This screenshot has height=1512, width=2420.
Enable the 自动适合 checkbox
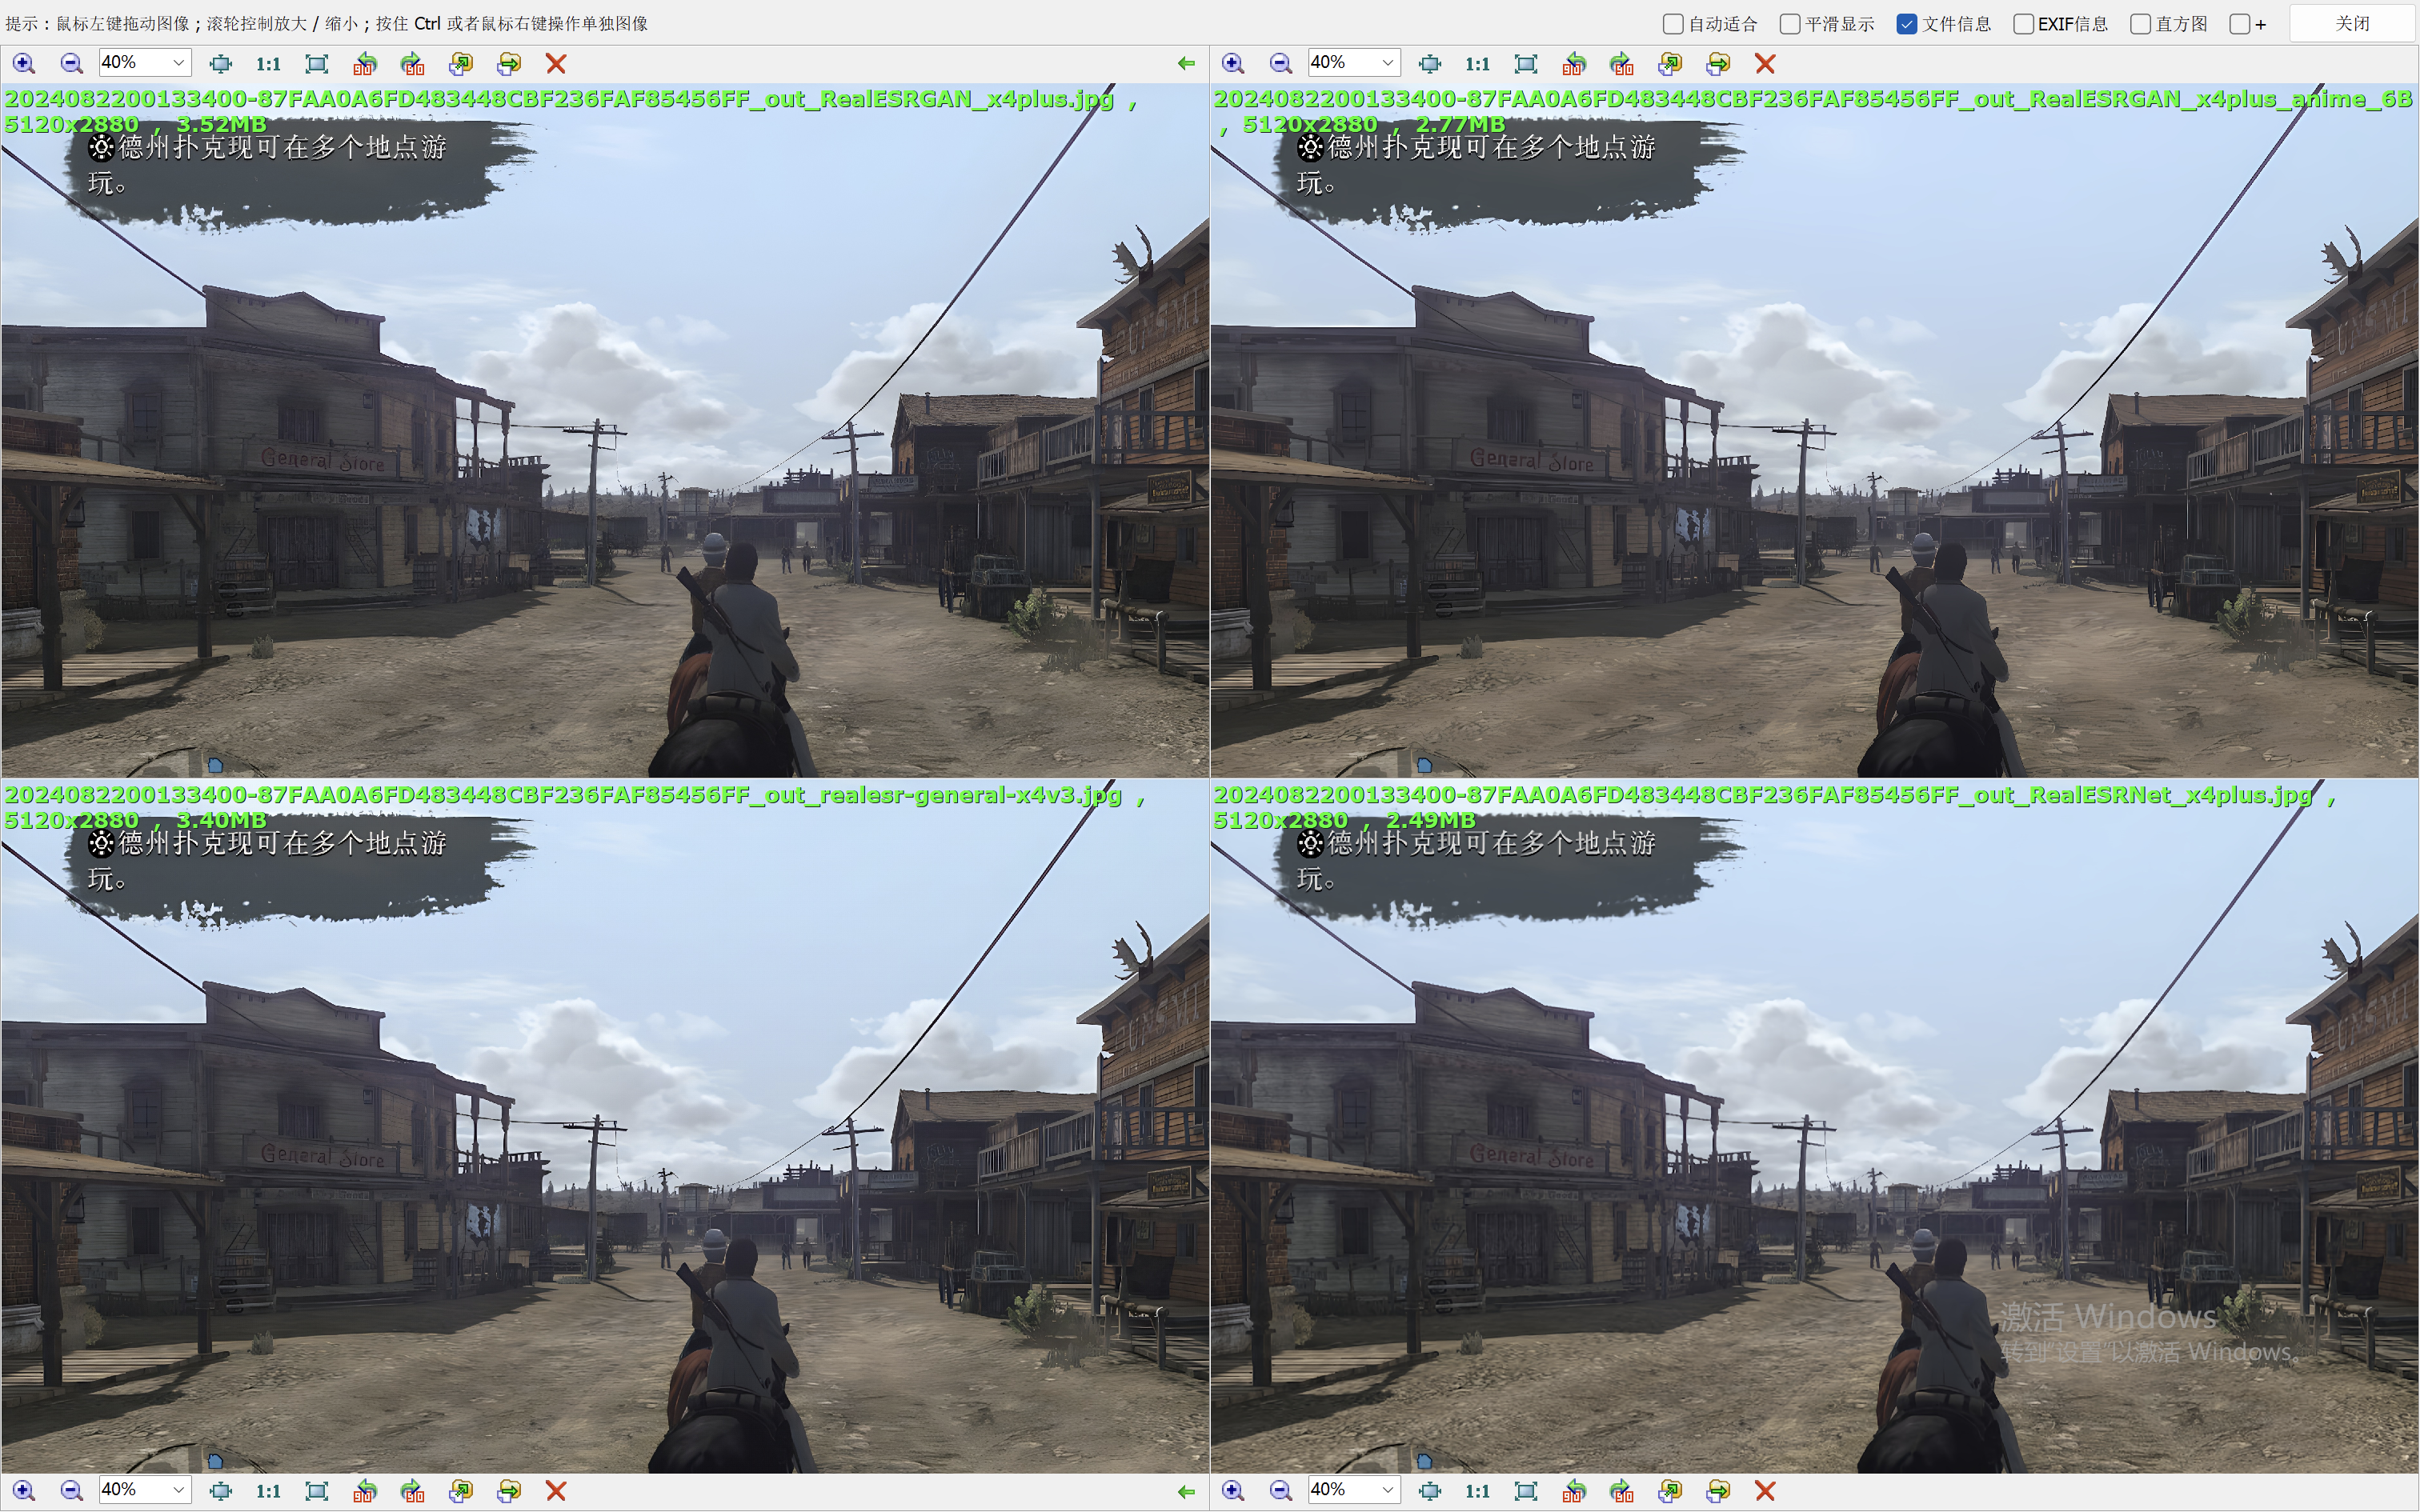pos(1673,24)
